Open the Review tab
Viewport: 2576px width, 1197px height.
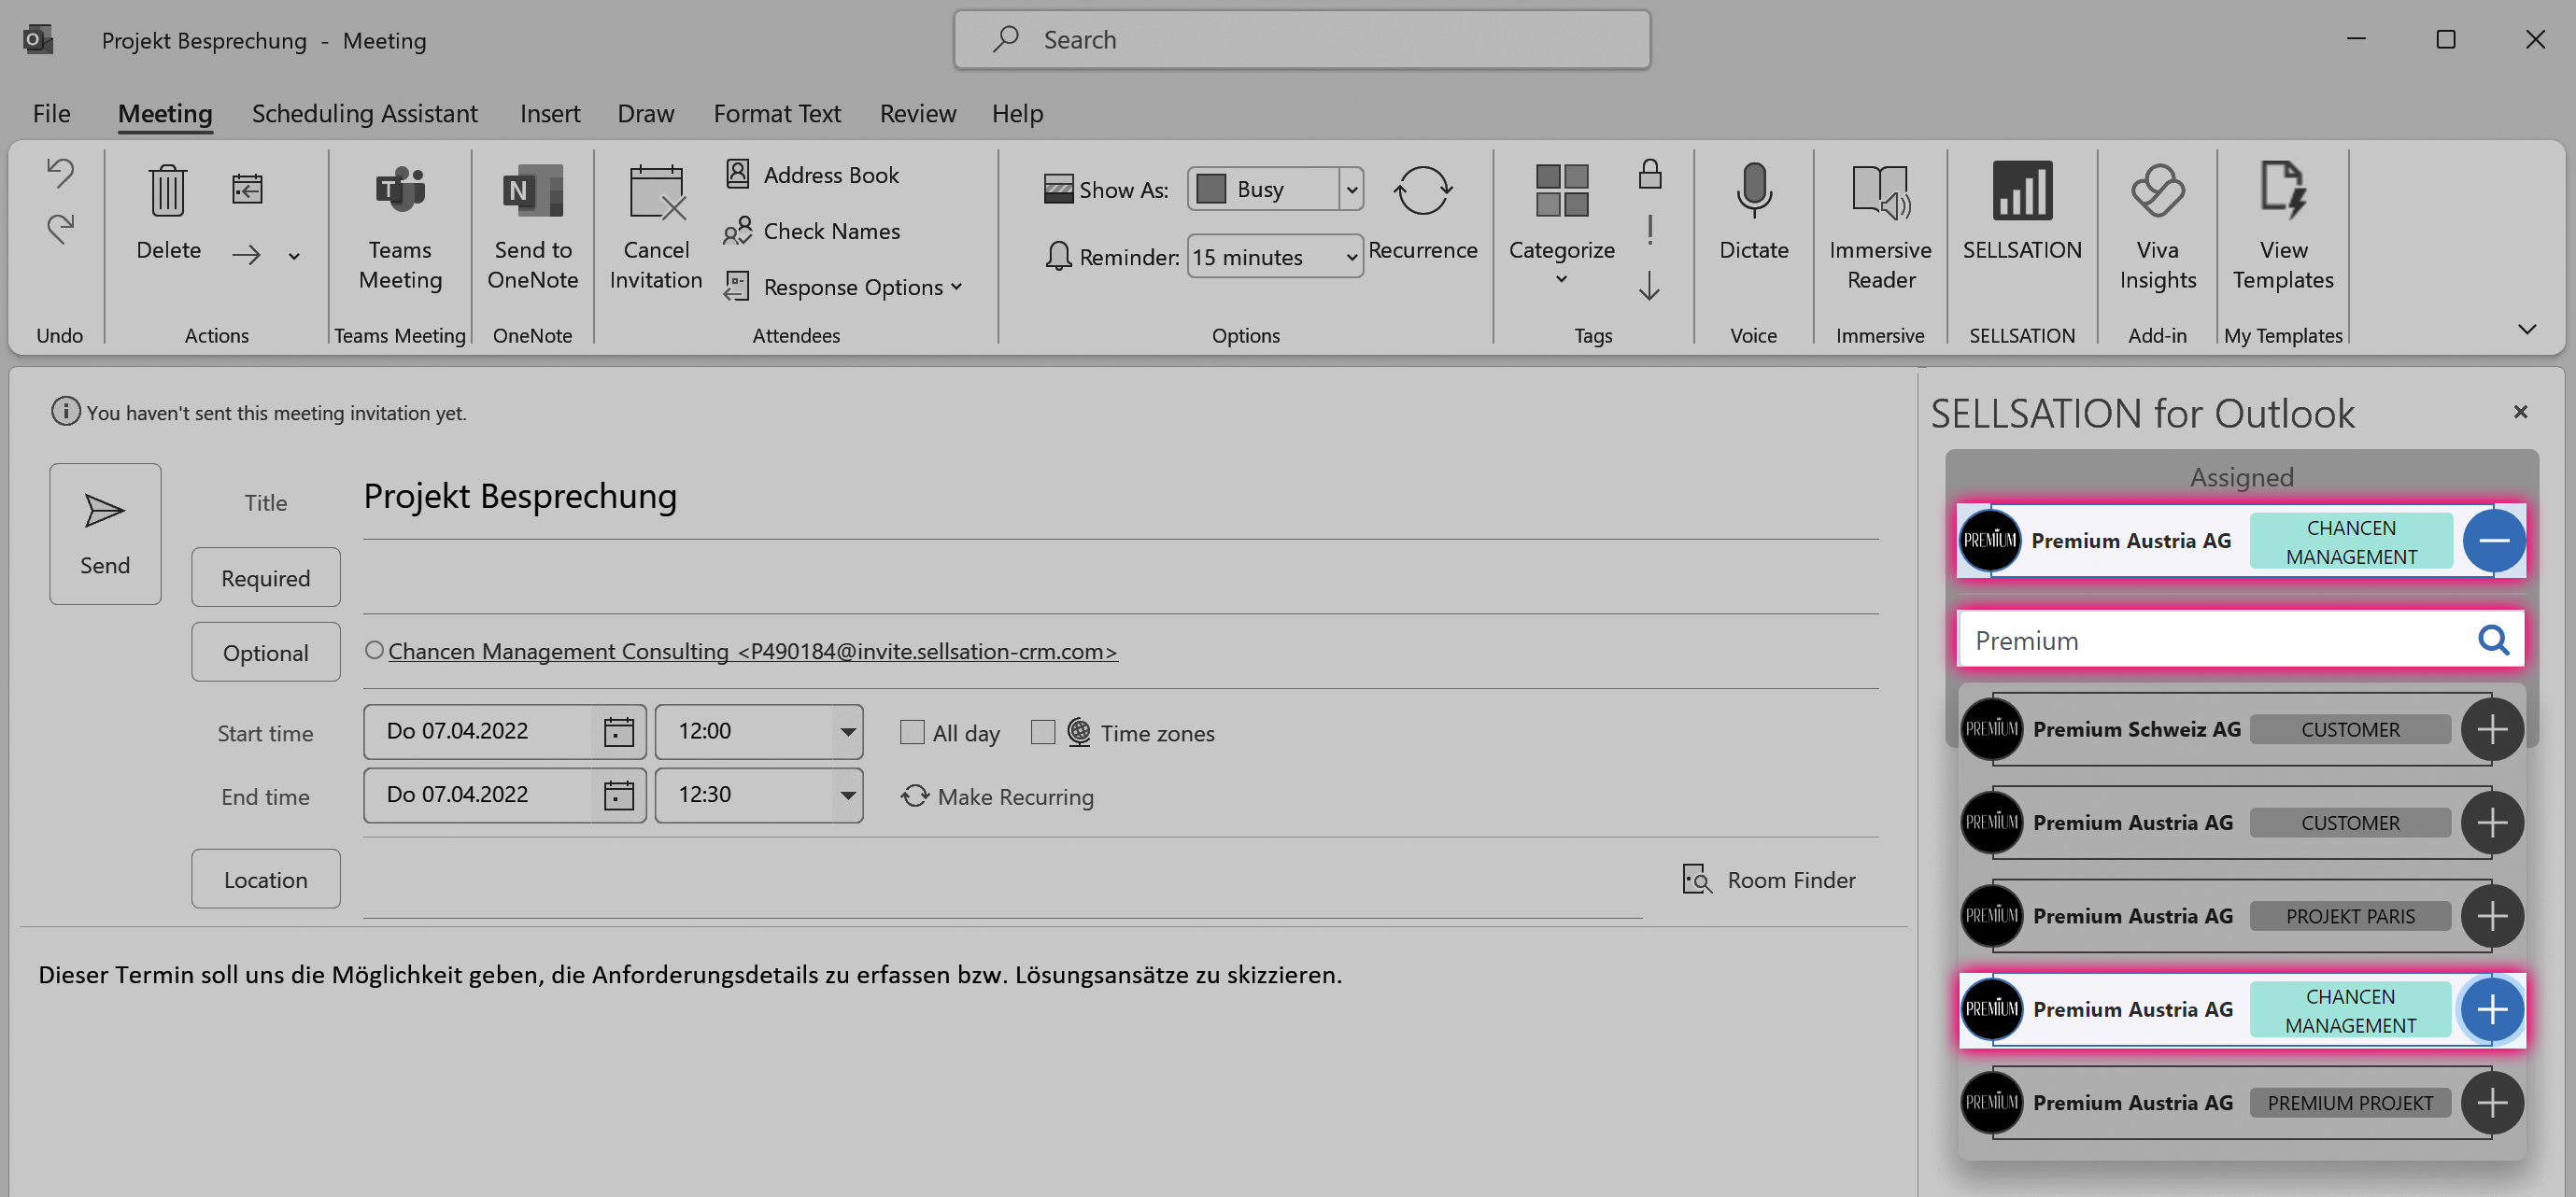918,113
